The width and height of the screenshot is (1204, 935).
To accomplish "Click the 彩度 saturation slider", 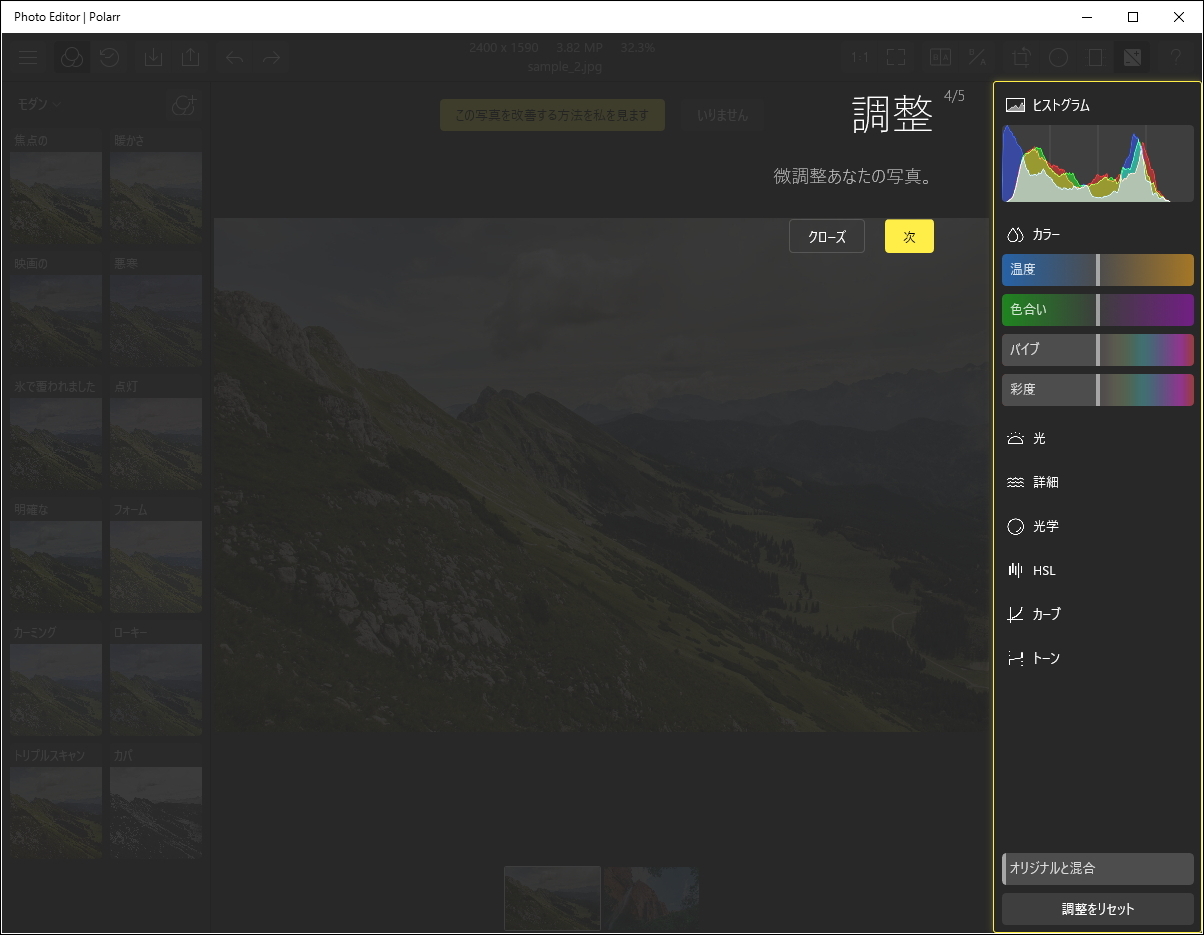I will [1098, 390].
